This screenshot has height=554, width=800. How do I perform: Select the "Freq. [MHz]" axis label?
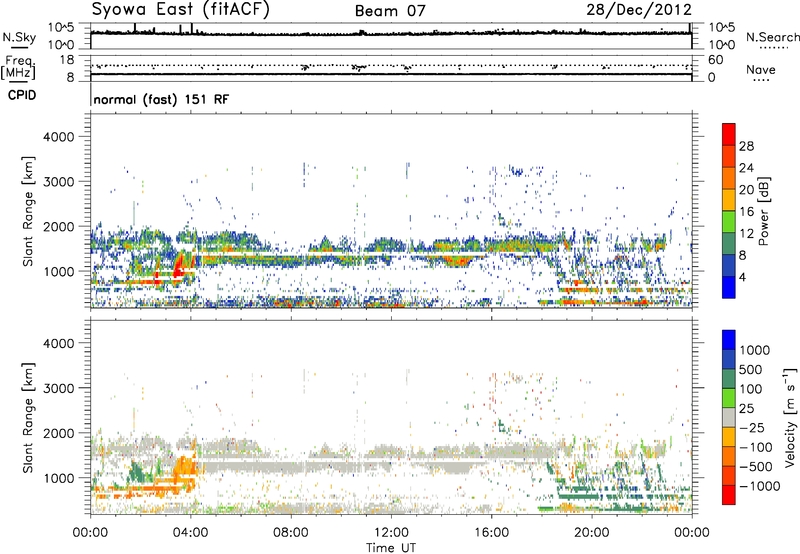coord(18,67)
